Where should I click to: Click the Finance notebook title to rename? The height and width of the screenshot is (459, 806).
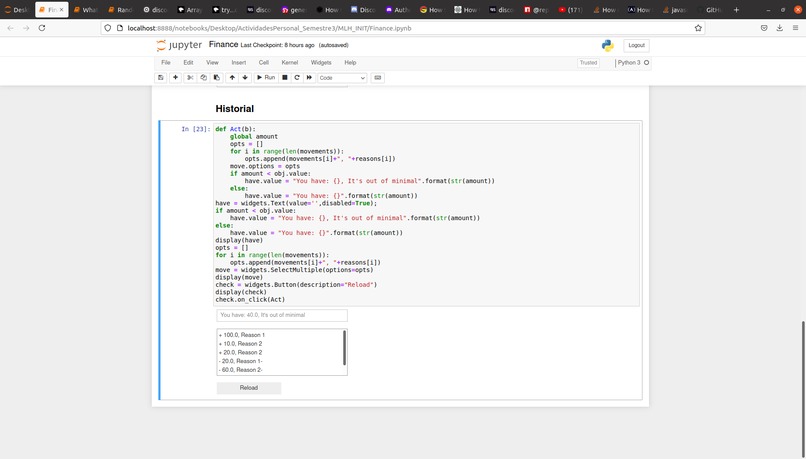point(223,45)
